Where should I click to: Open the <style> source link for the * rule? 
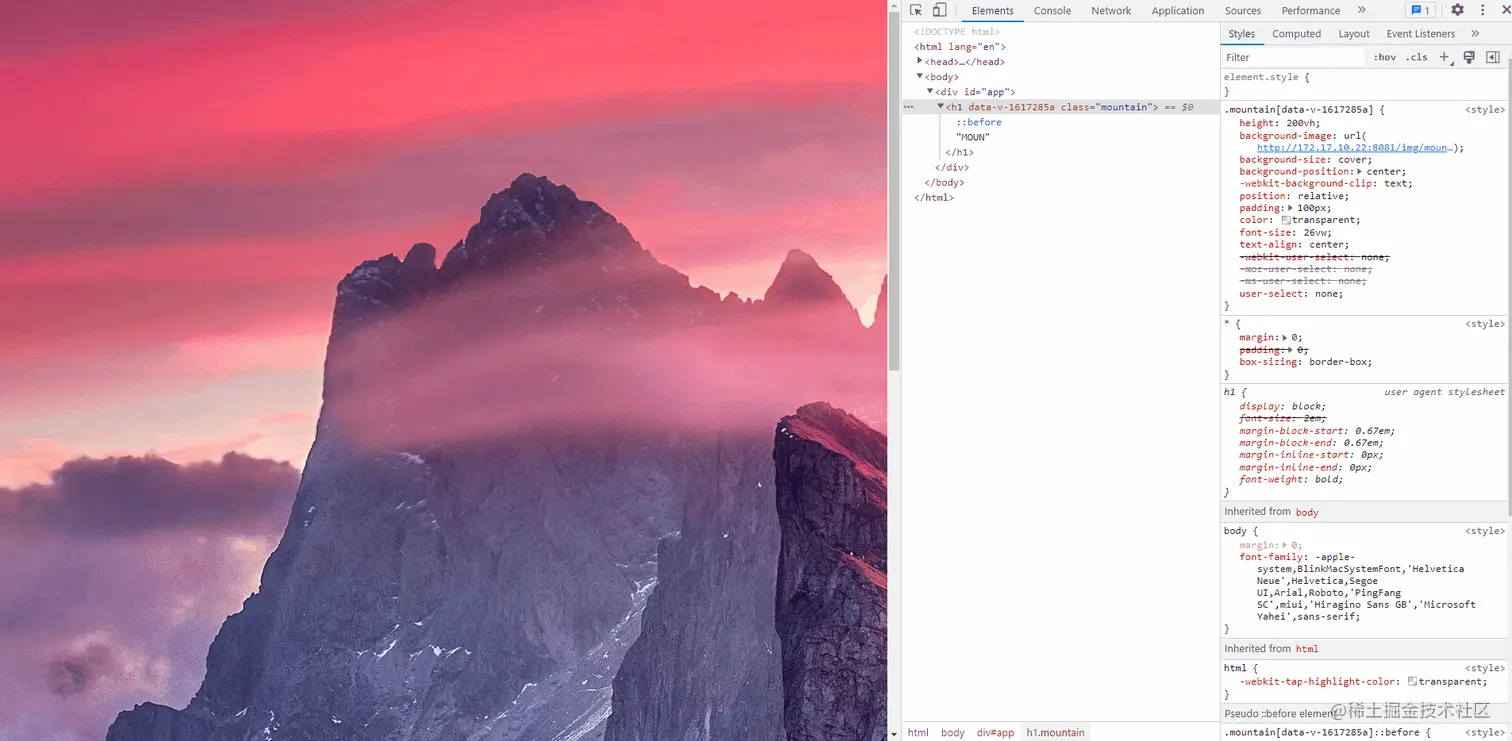click(1485, 324)
